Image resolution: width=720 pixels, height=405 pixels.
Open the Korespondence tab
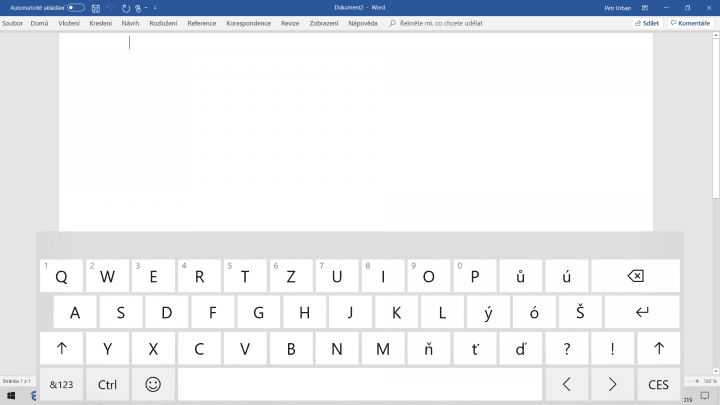click(248, 23)
